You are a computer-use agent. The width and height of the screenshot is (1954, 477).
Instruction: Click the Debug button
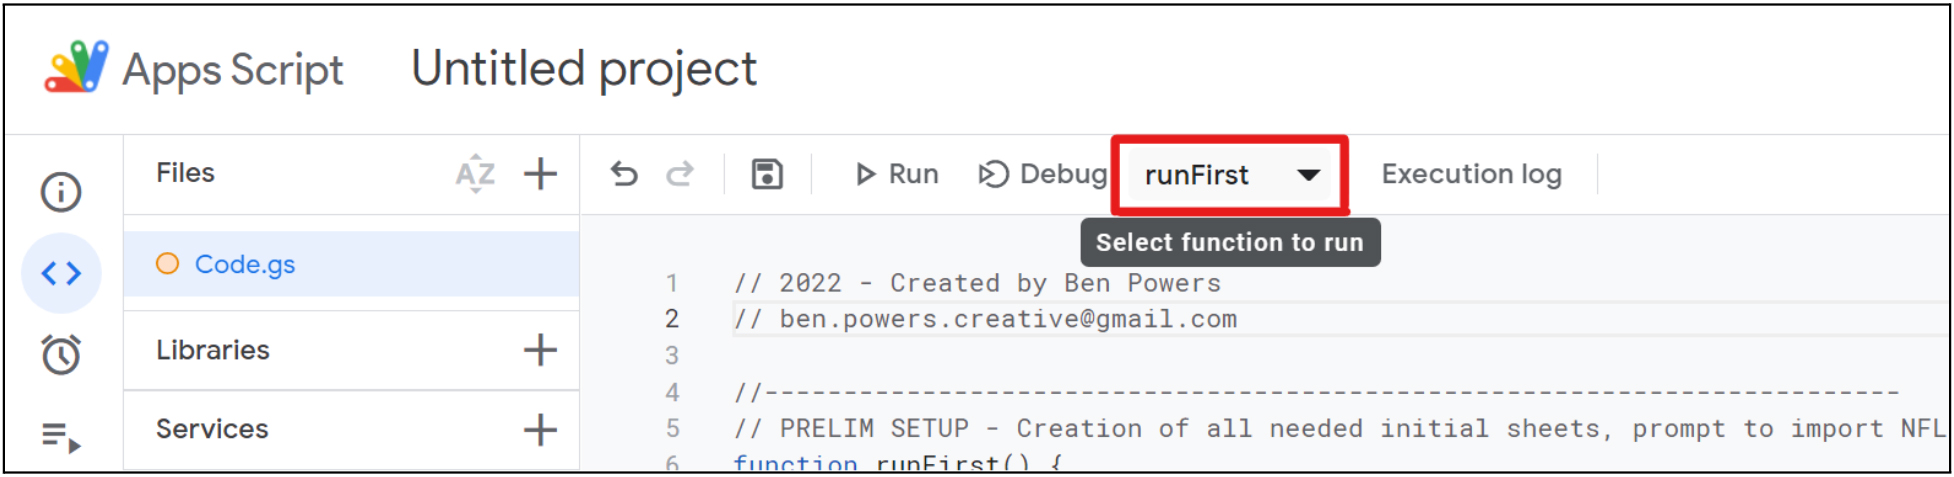point(1042,174)
